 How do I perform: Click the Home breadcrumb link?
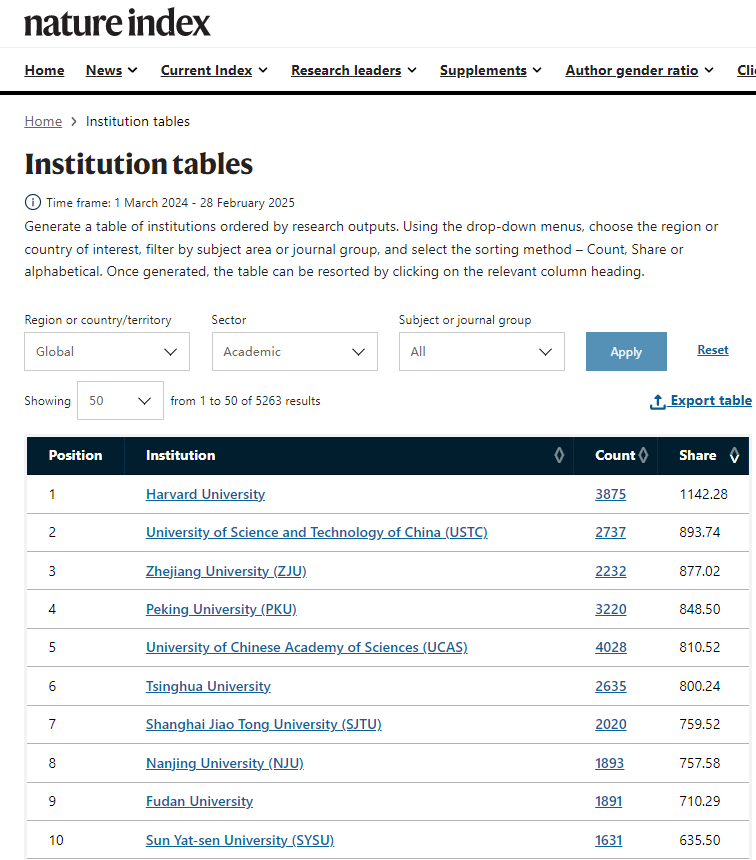pyautogui.click(x=43, y=122)
